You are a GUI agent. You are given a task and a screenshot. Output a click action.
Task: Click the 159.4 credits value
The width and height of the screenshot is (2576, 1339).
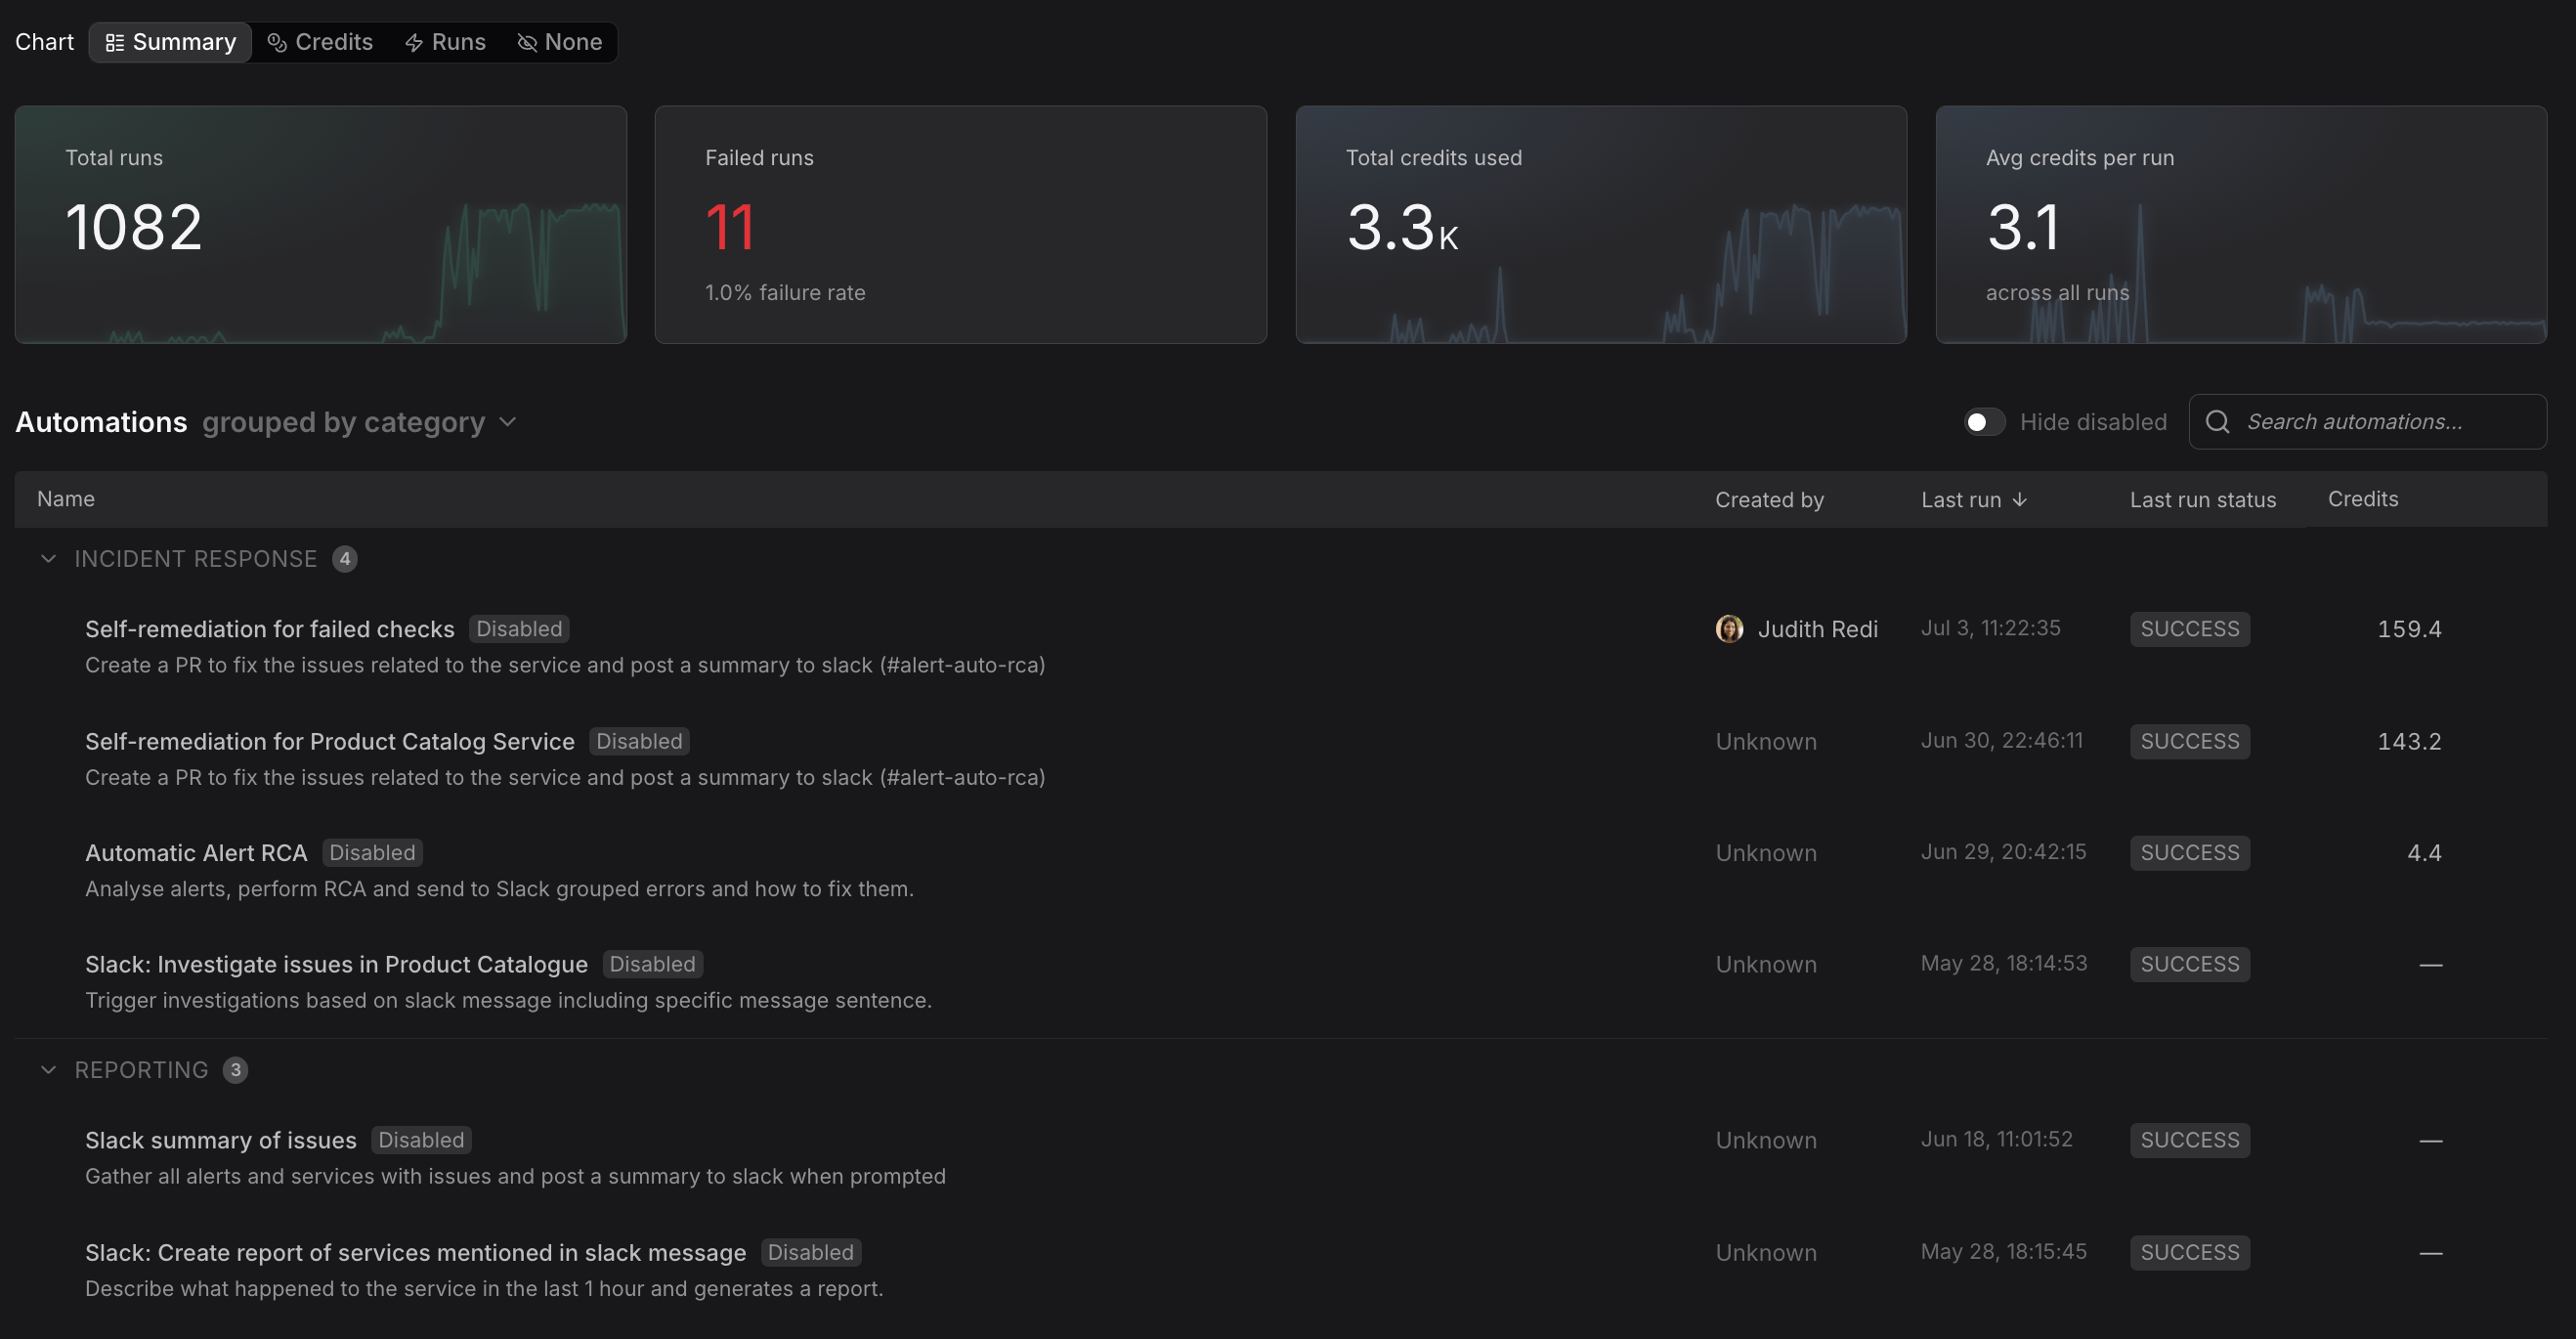click(2409, 629)
